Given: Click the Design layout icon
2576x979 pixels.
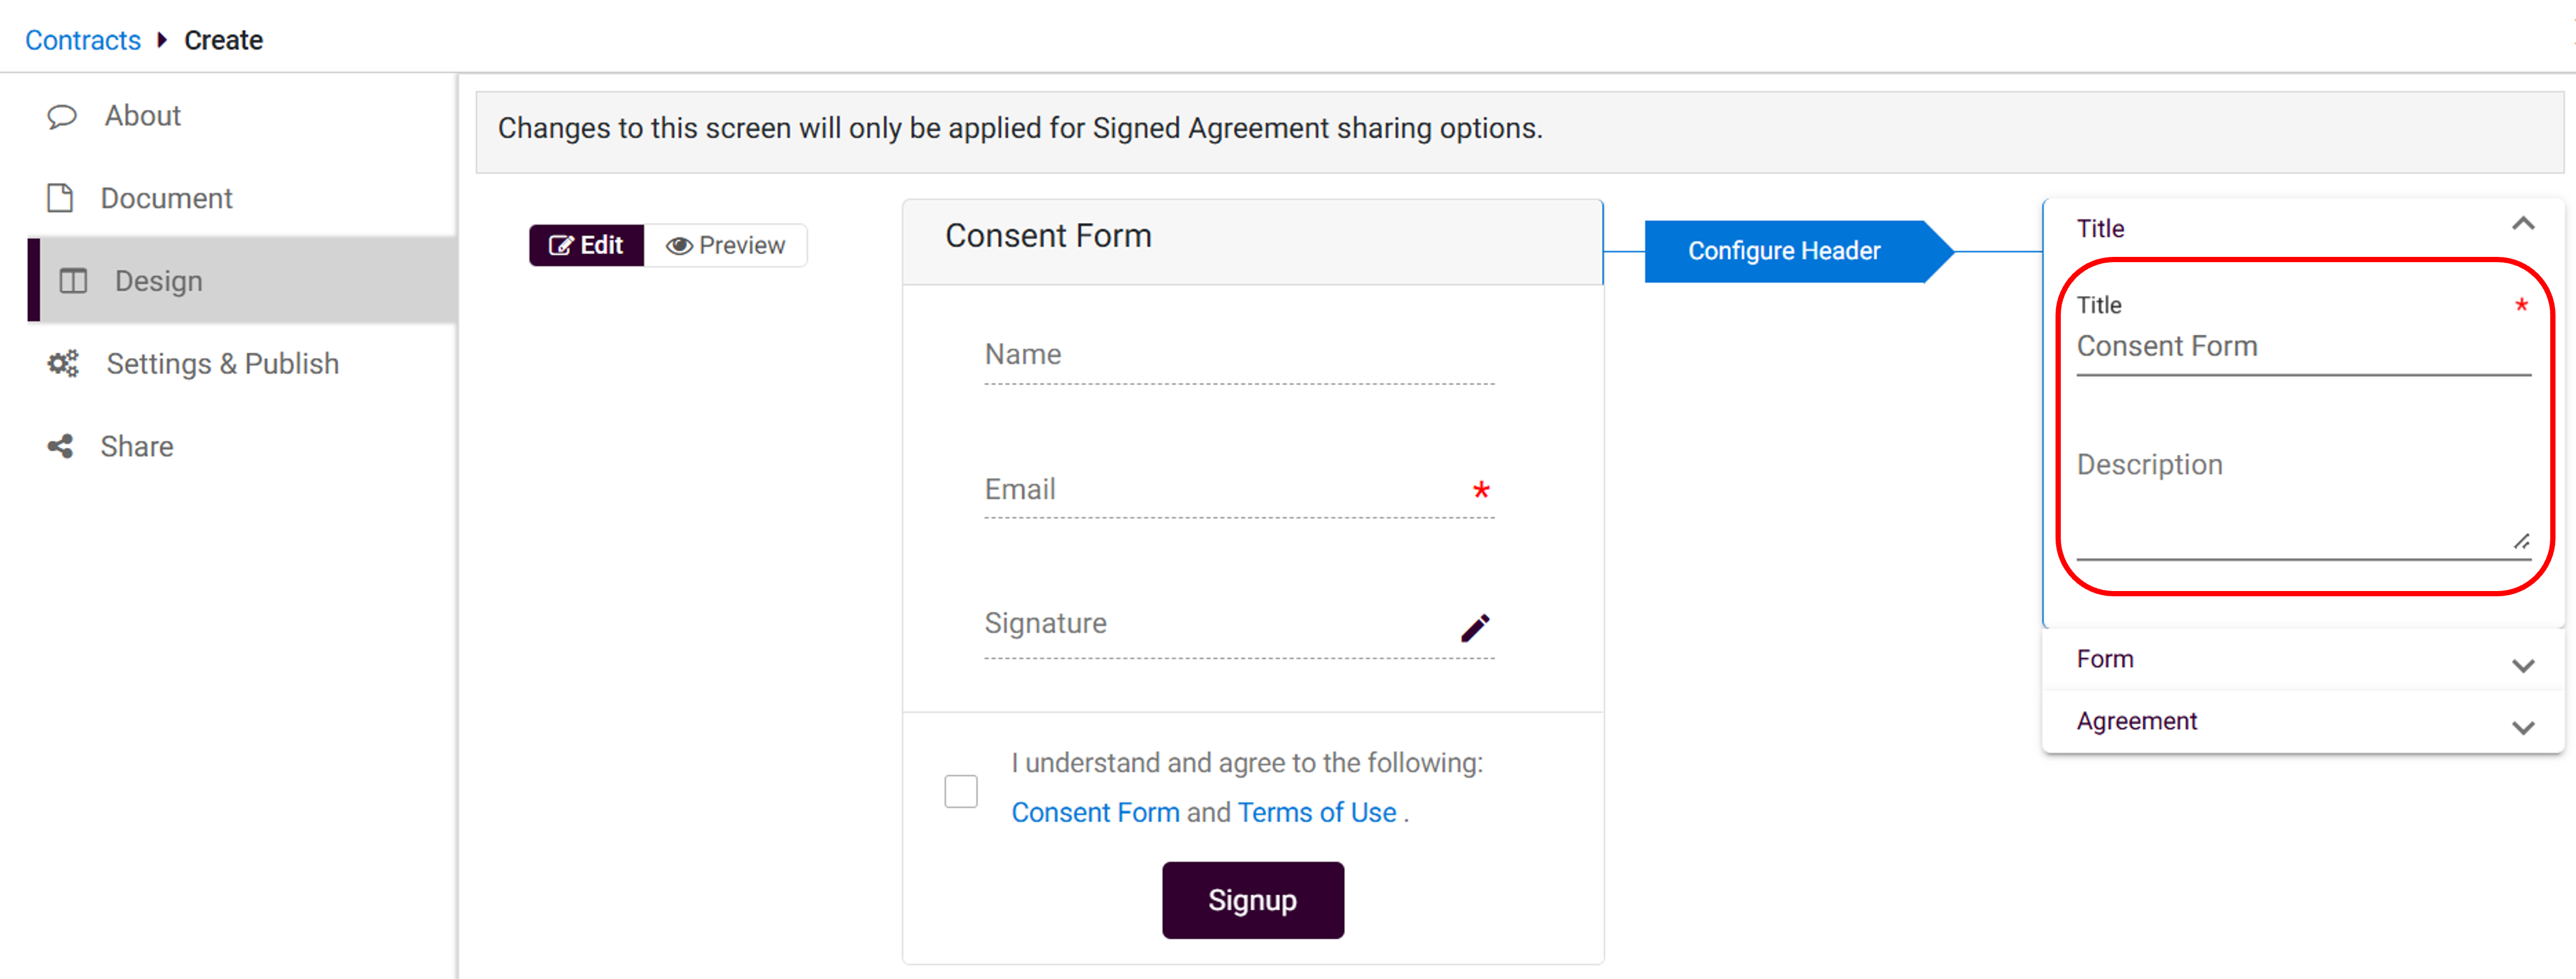Looking at the screenshot, I should coord(73,281).
